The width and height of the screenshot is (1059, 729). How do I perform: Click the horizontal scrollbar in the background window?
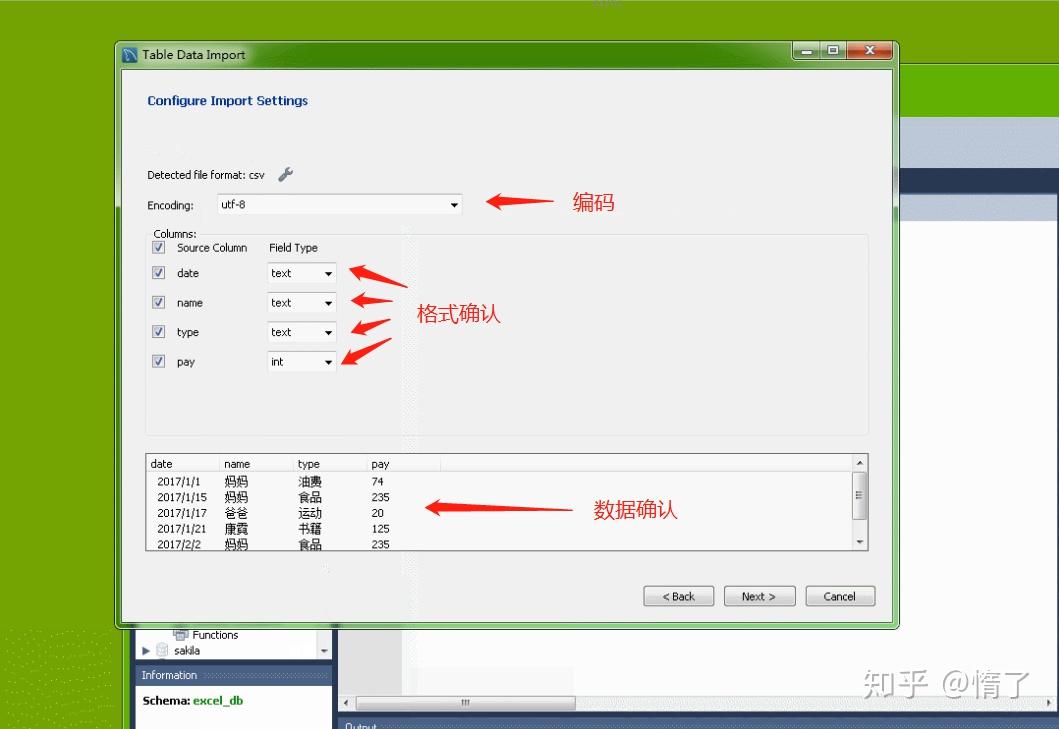[465, 703]
